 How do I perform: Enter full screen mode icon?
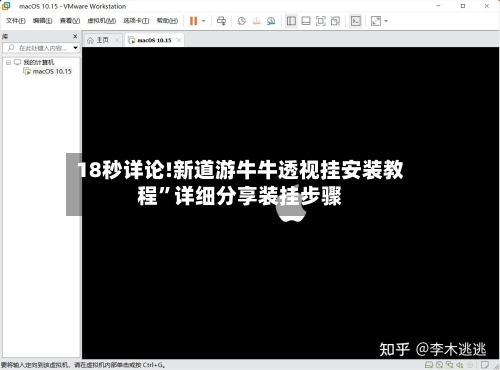tap(321, 21)
